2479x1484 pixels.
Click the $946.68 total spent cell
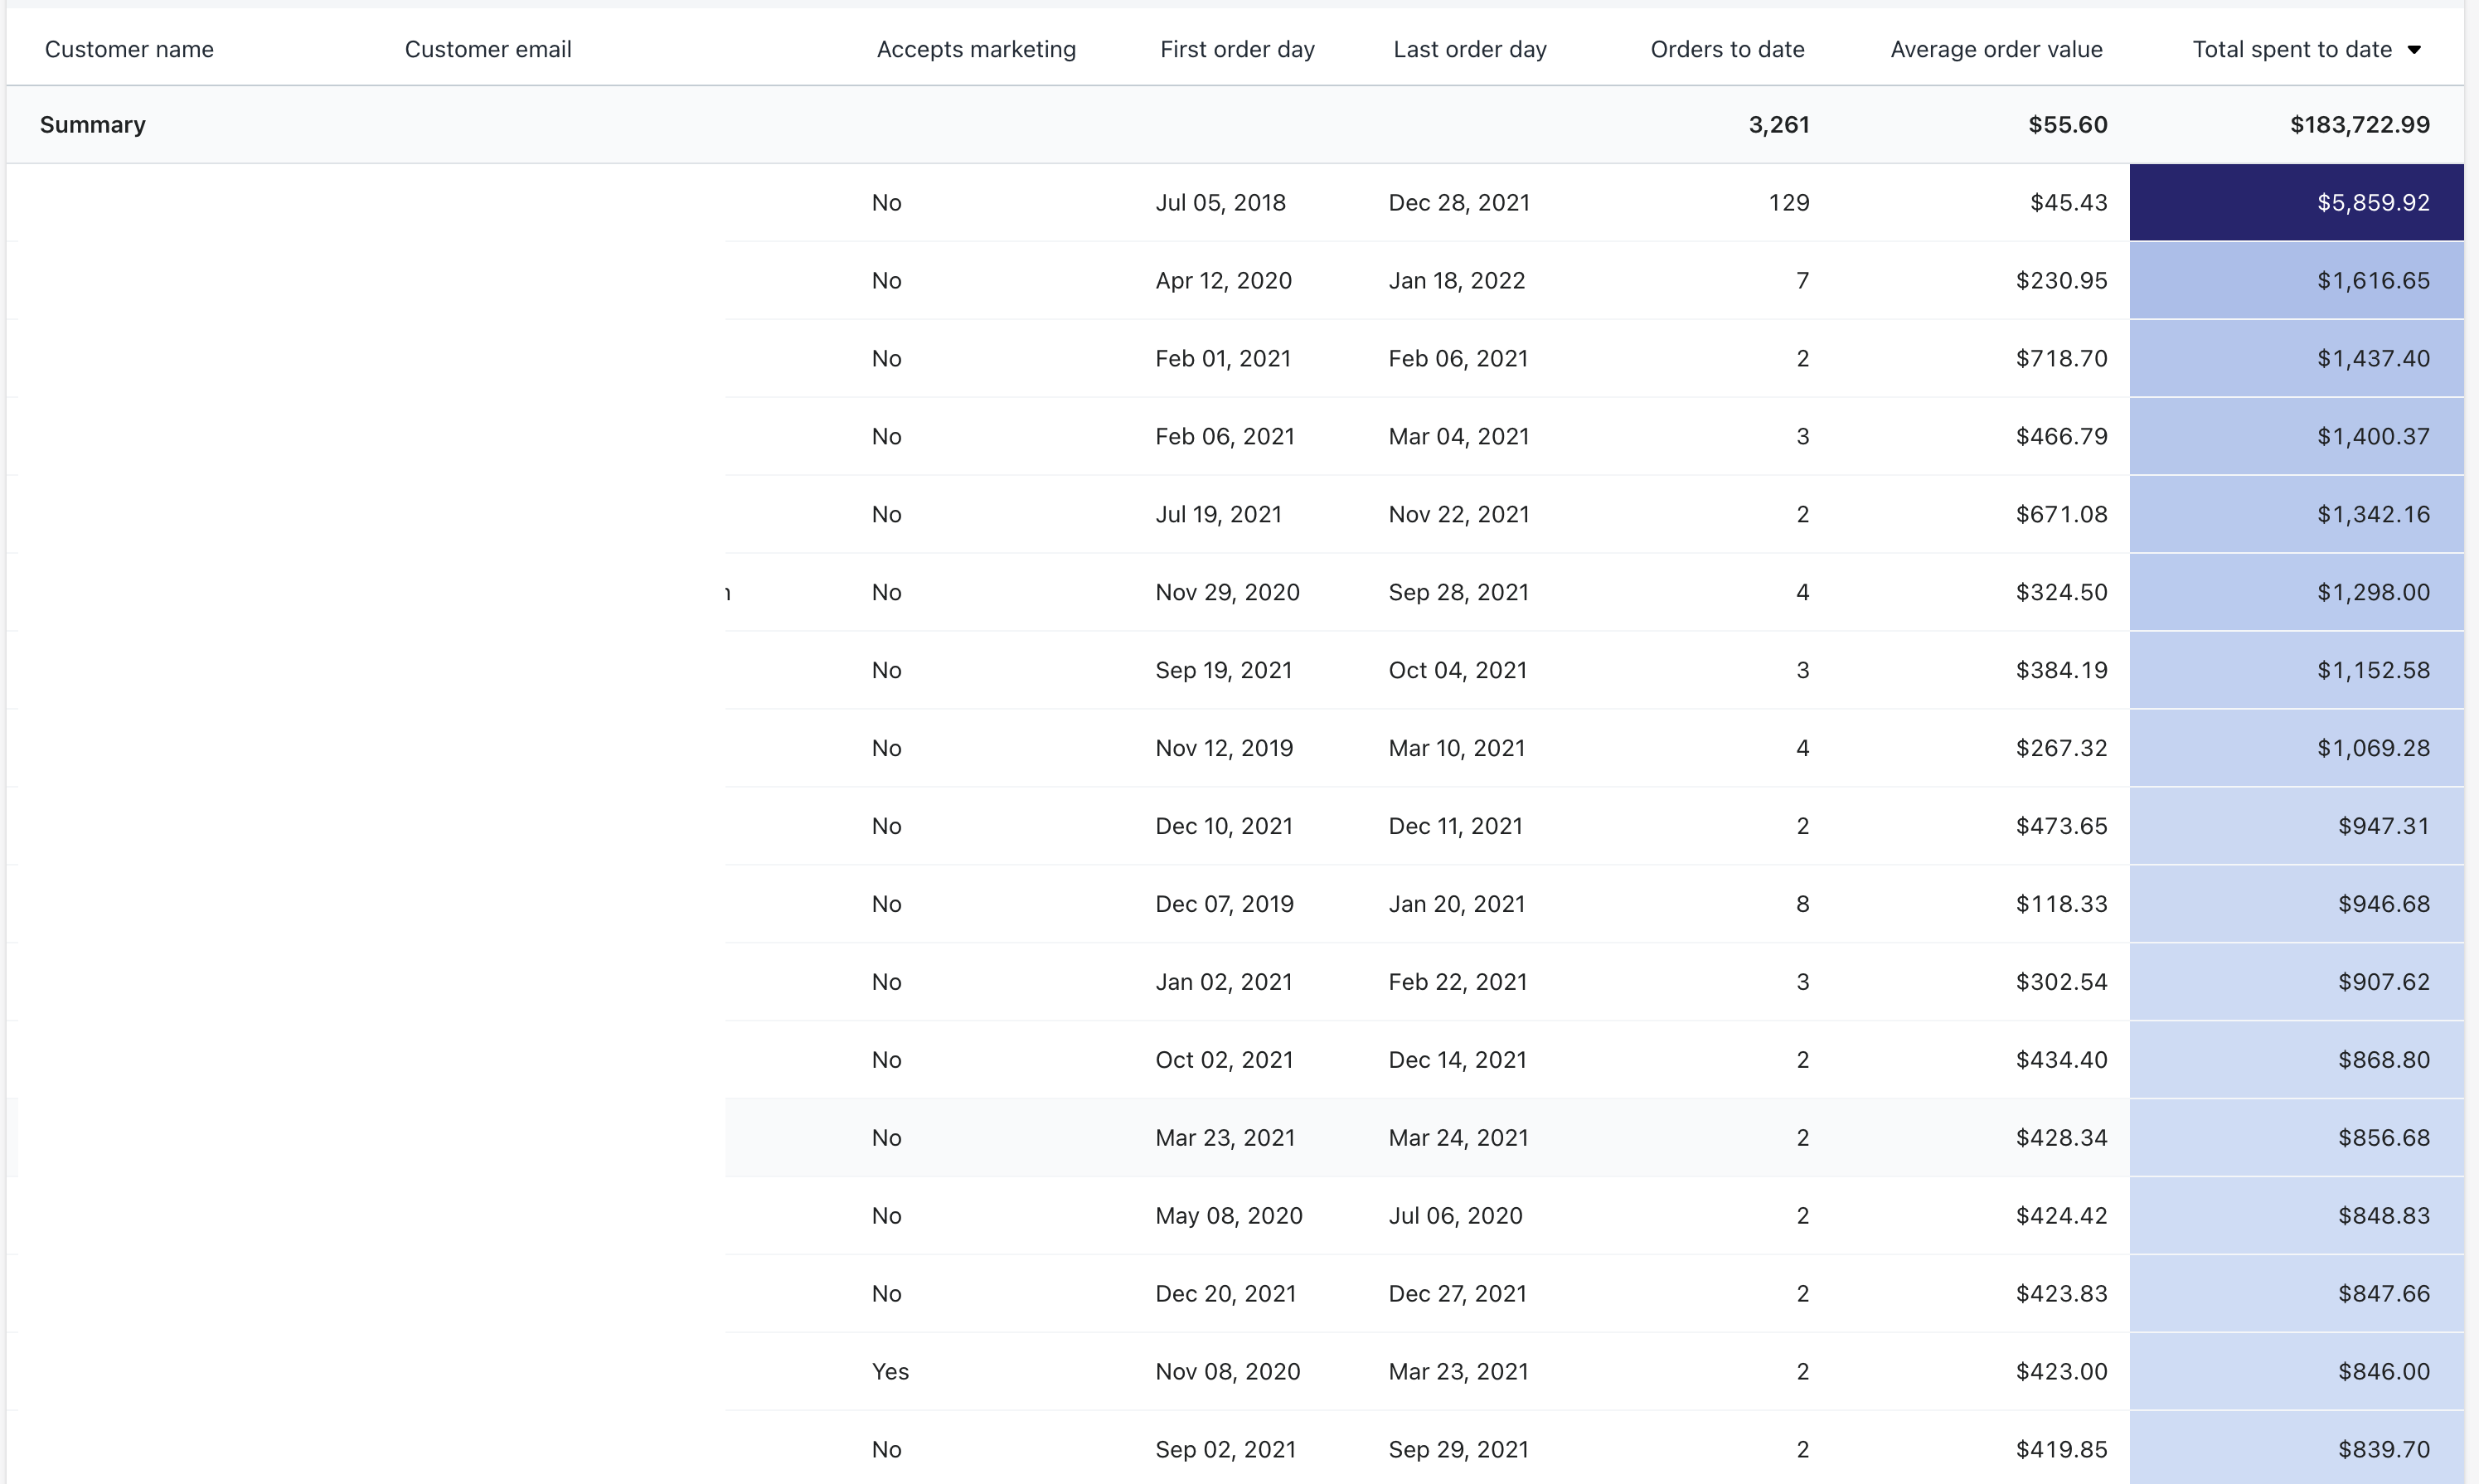pyautogui.click(x=2296, y=905)
